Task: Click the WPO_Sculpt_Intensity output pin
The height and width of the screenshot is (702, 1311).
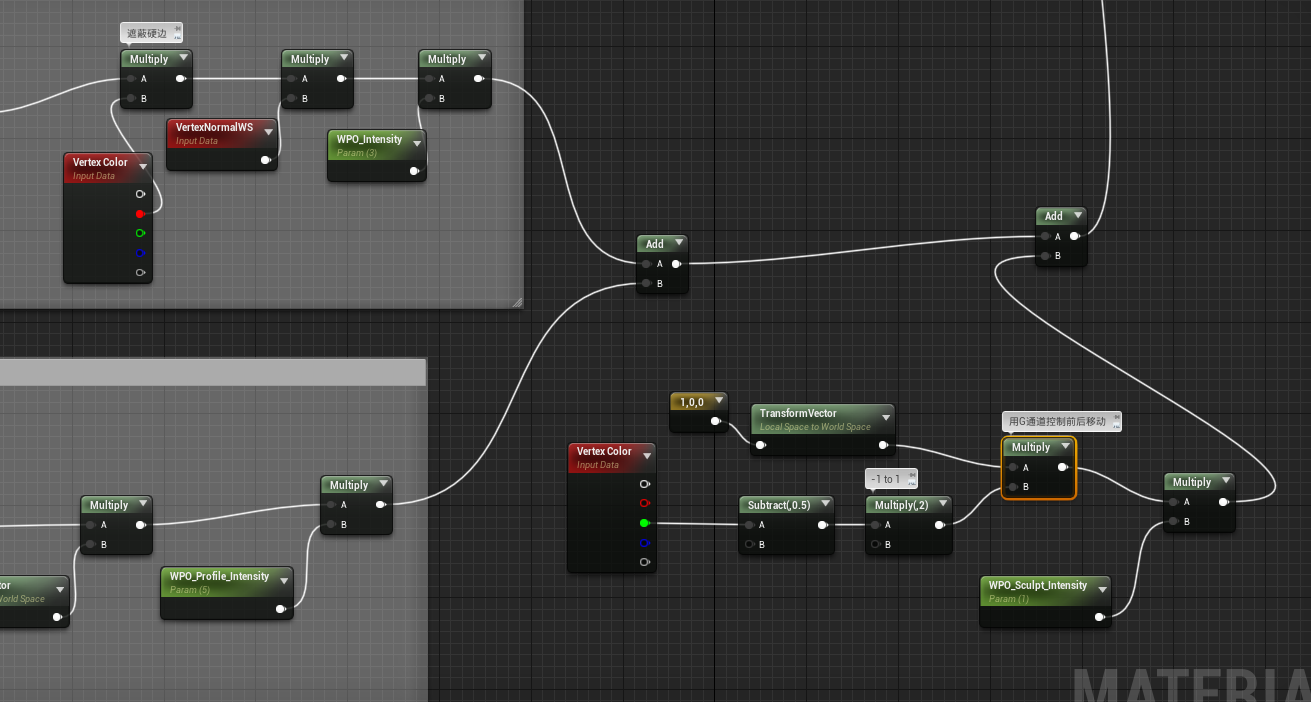Action: [1099, 617]
